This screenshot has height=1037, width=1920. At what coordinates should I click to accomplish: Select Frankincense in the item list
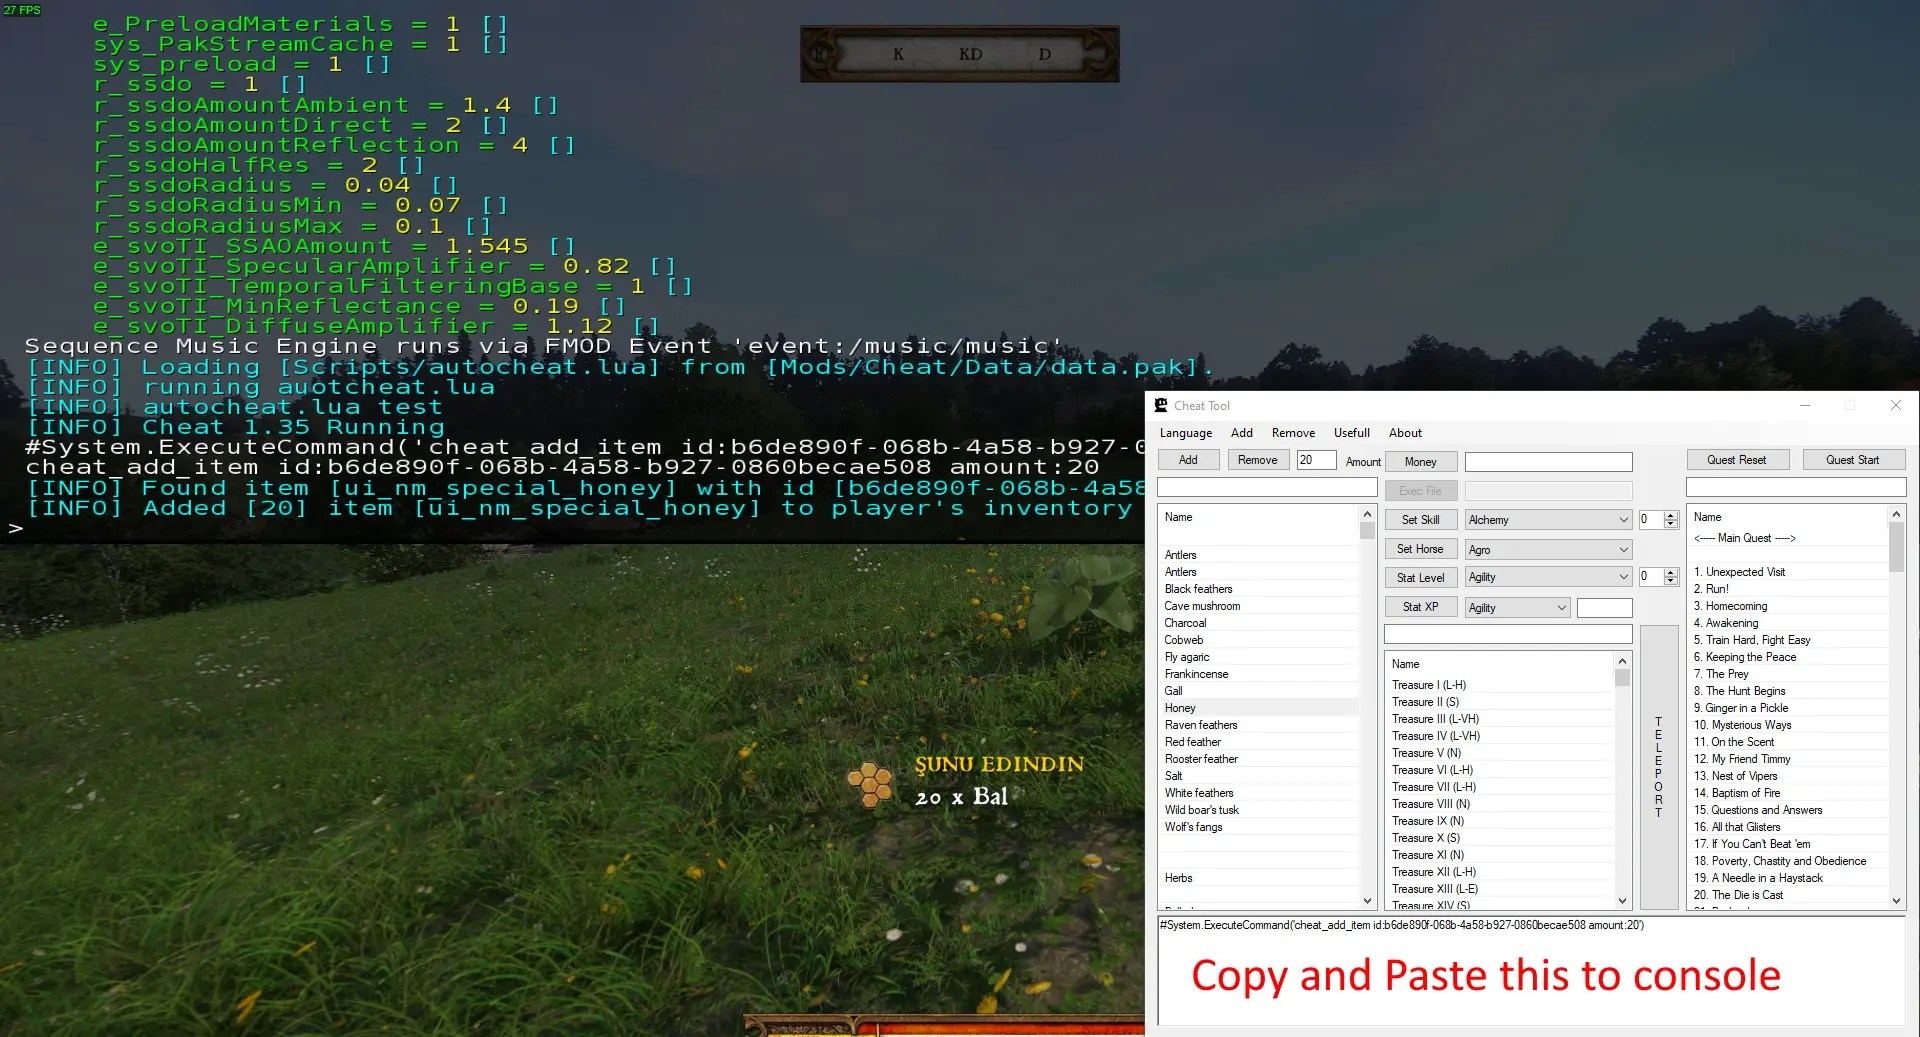coord(1258,674)
